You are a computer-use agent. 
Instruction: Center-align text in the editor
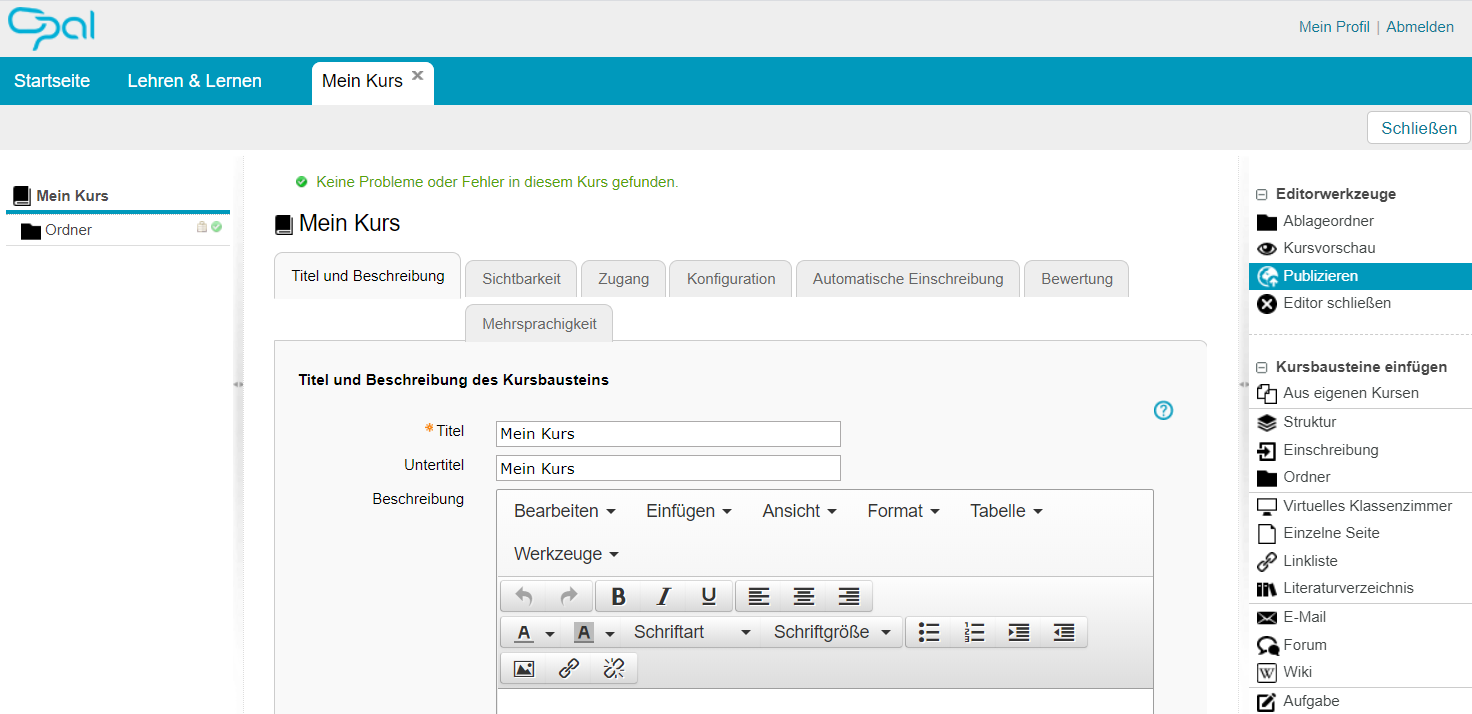804,597
